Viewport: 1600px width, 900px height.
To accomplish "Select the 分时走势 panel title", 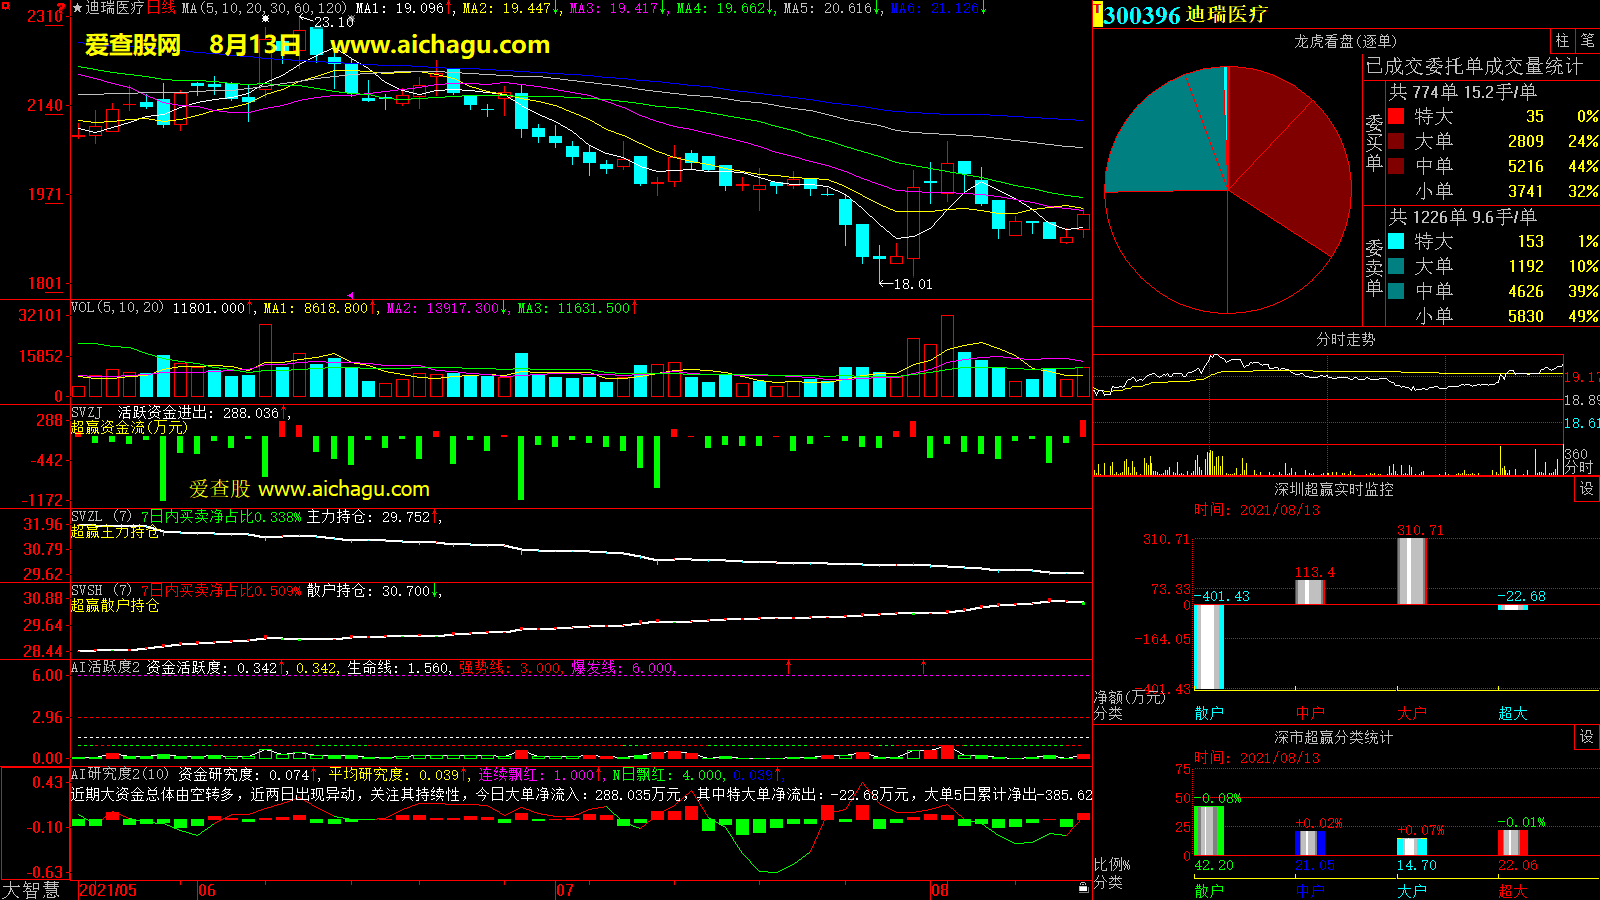I will pyautogui.click(x=1345, y=339).
